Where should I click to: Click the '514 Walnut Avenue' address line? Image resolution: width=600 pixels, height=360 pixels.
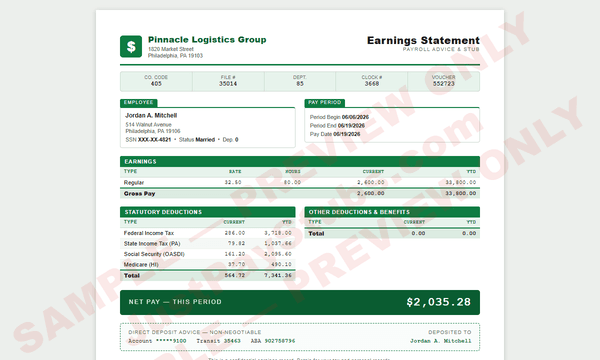148,124
